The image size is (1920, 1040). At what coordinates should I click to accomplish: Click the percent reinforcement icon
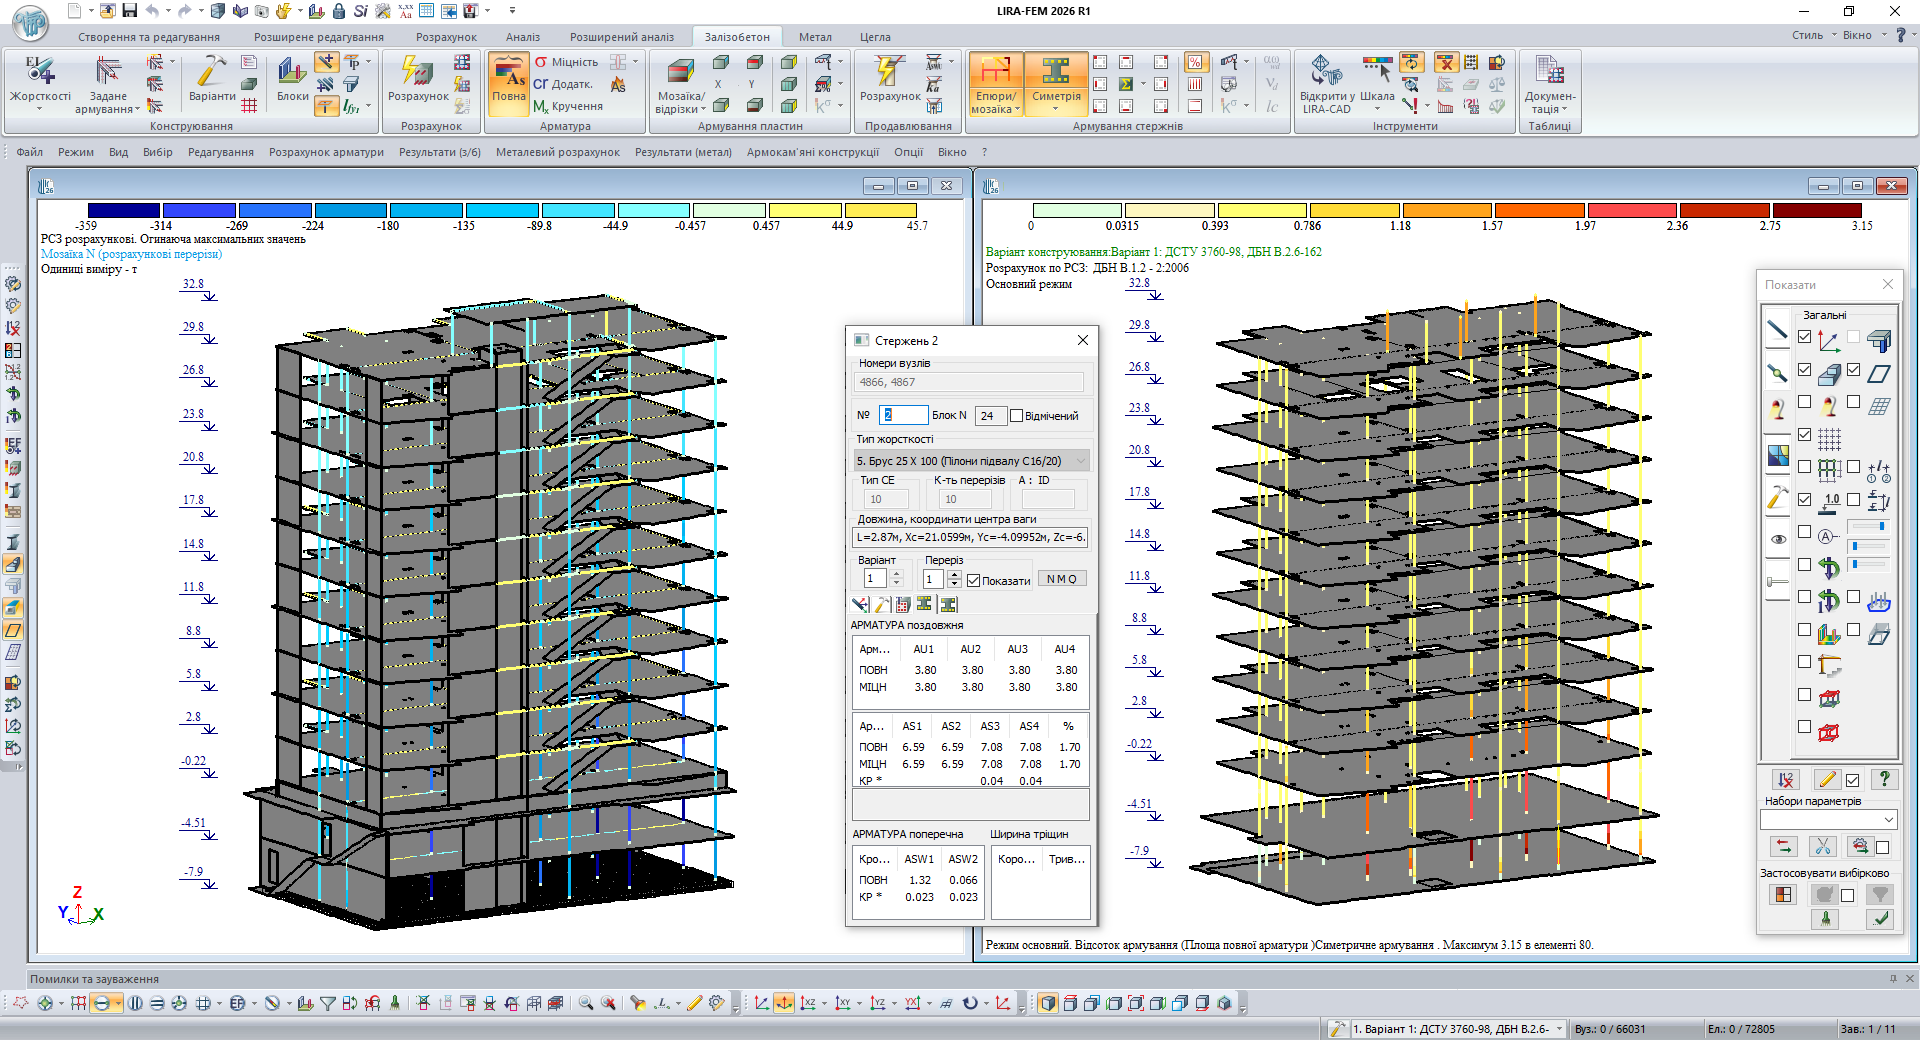(1194, 62)
